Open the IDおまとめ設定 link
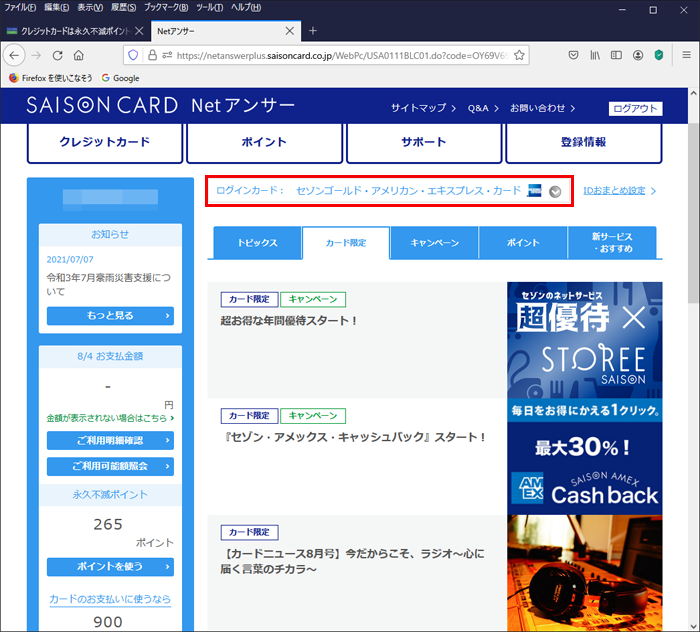The height and width of the screenshot is (632, 700). tap(620, 190)
